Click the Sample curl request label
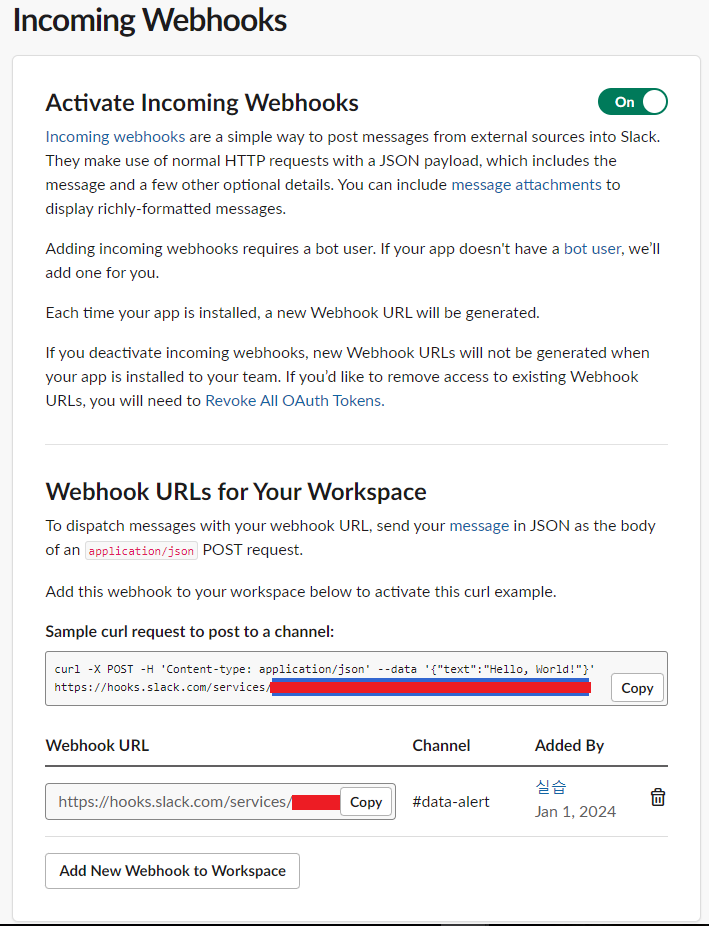The height and width of the screenshot is (926, 709). tap(189, 631)
